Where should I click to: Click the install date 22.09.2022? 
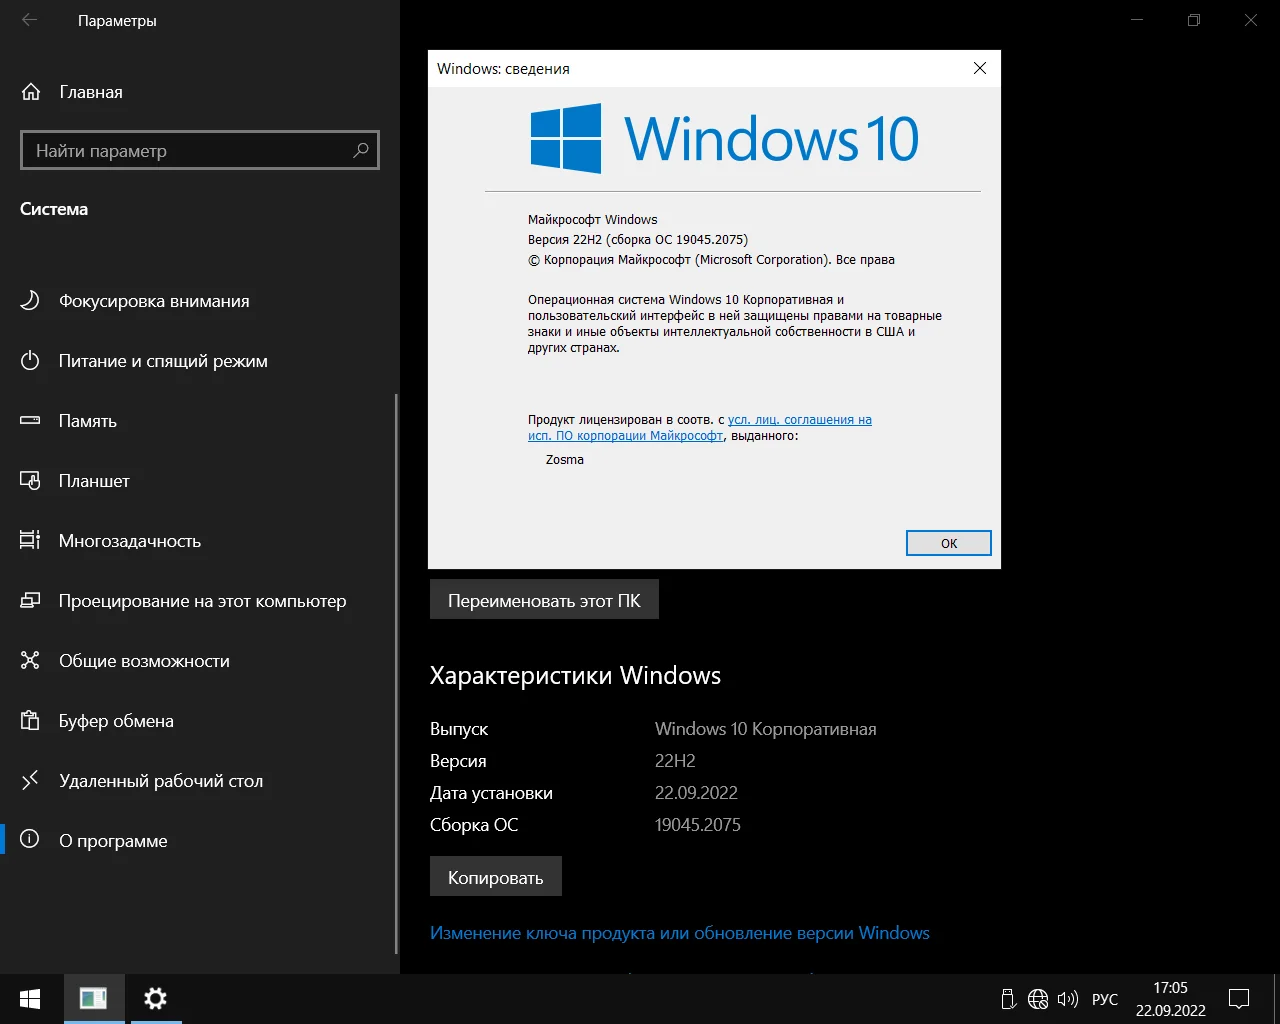point(696,793)
